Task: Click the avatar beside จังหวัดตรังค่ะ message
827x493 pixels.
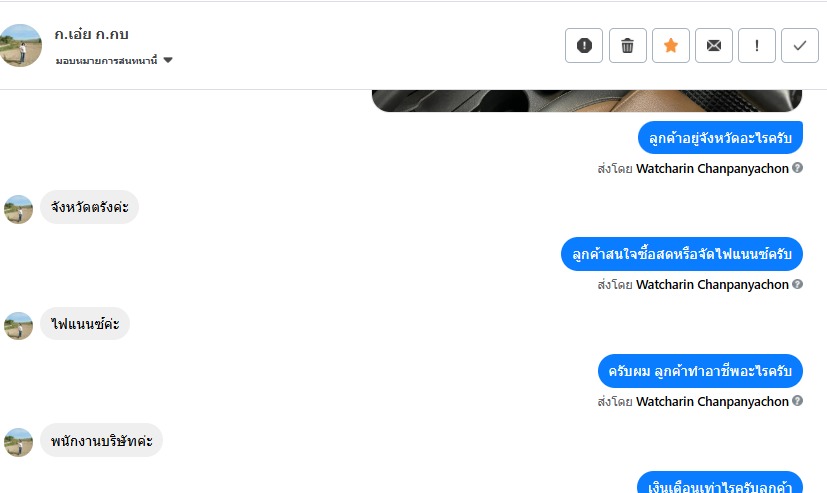Action: (x=18, y=209)
